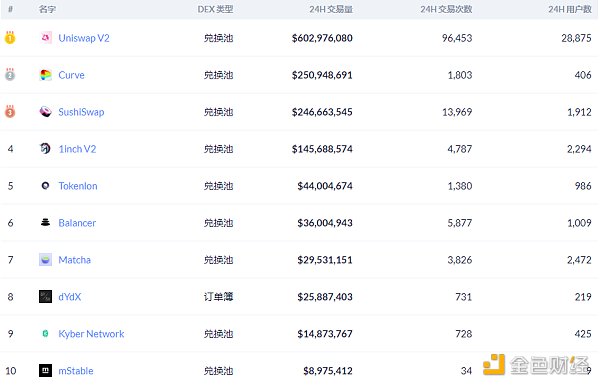
Task: Click the mStable black logo icon
Action: coord(46,370)
